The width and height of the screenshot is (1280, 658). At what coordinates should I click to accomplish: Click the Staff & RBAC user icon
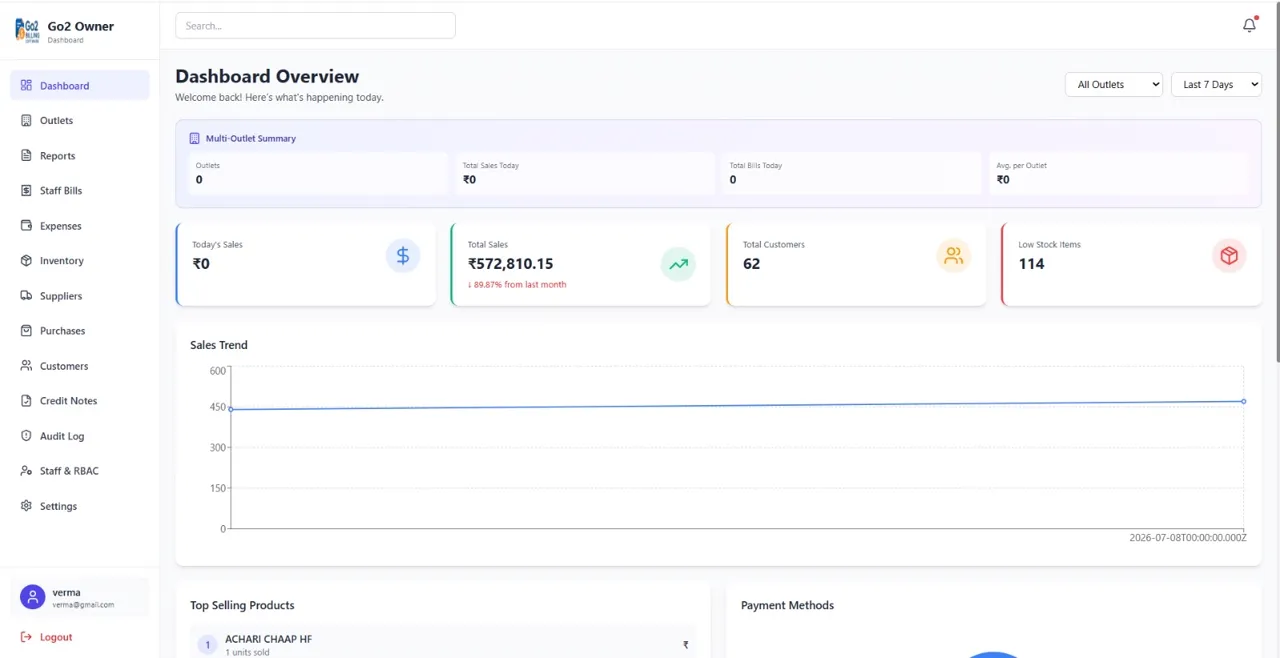coord(26,471)
